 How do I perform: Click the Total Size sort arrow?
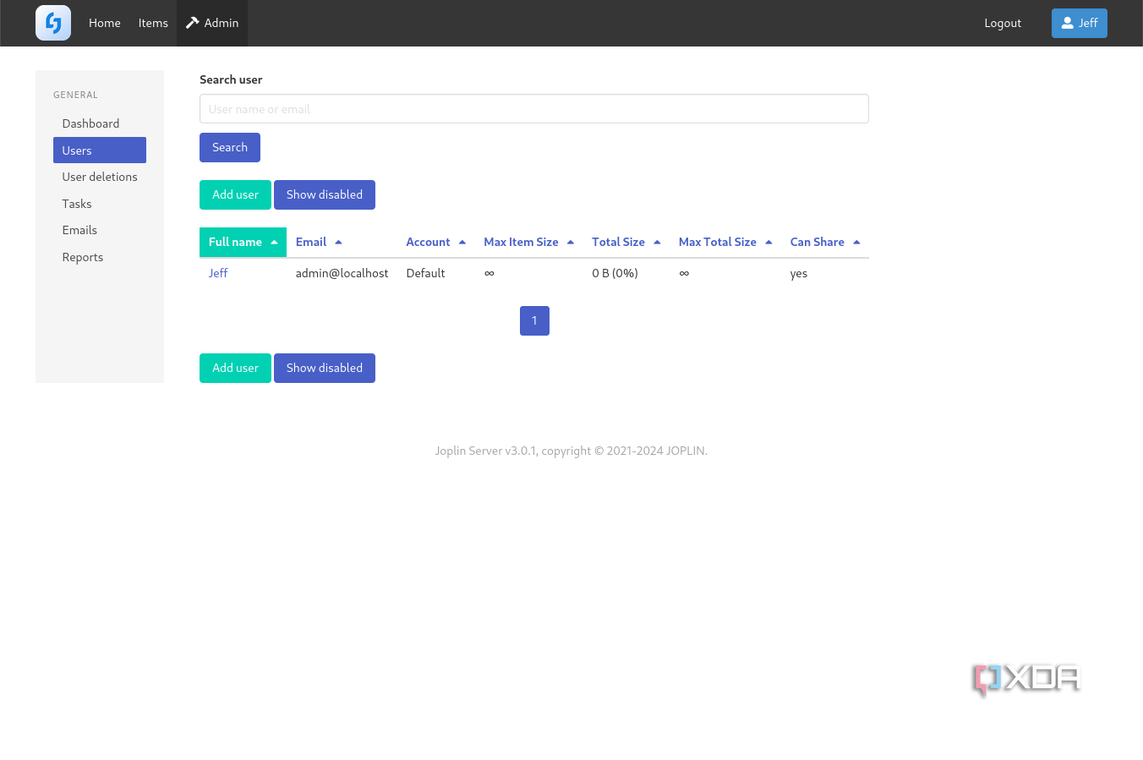[658, 242]
